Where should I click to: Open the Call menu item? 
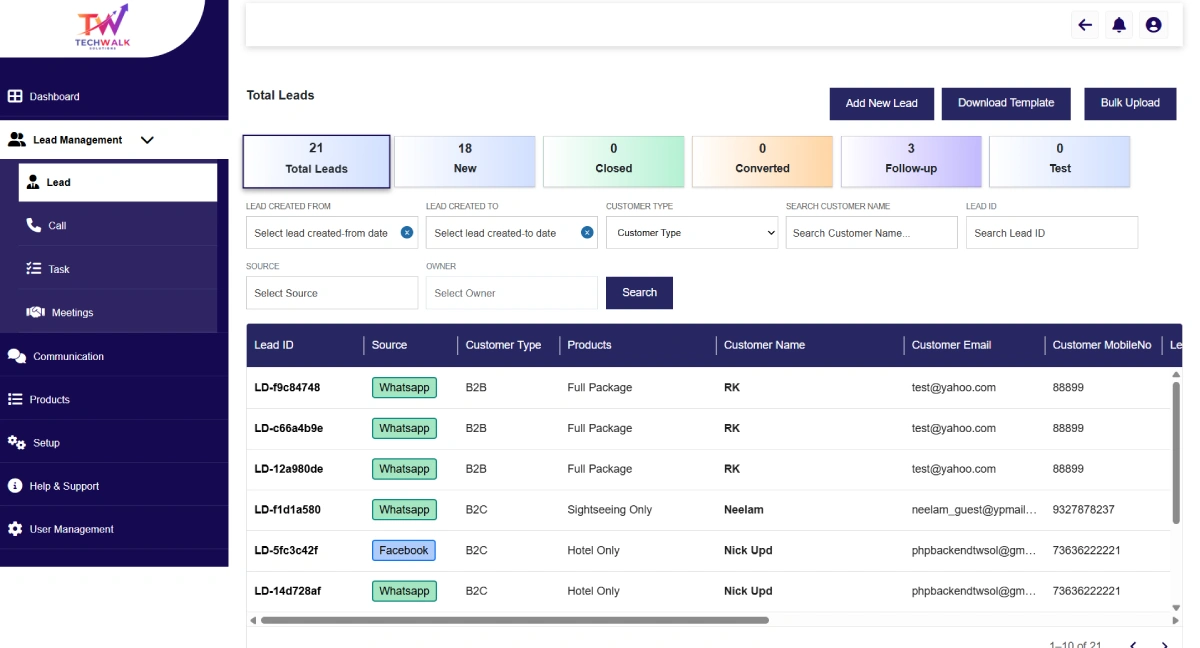coord(57,226)
